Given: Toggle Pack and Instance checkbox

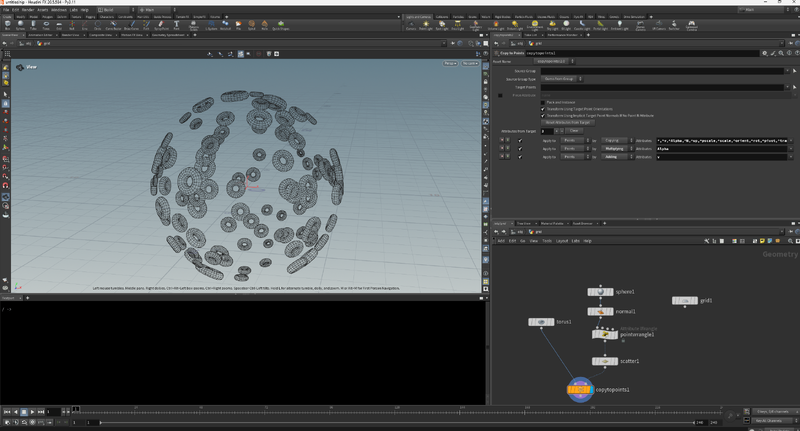Looking at the screenshot, I should click(543, 103).
